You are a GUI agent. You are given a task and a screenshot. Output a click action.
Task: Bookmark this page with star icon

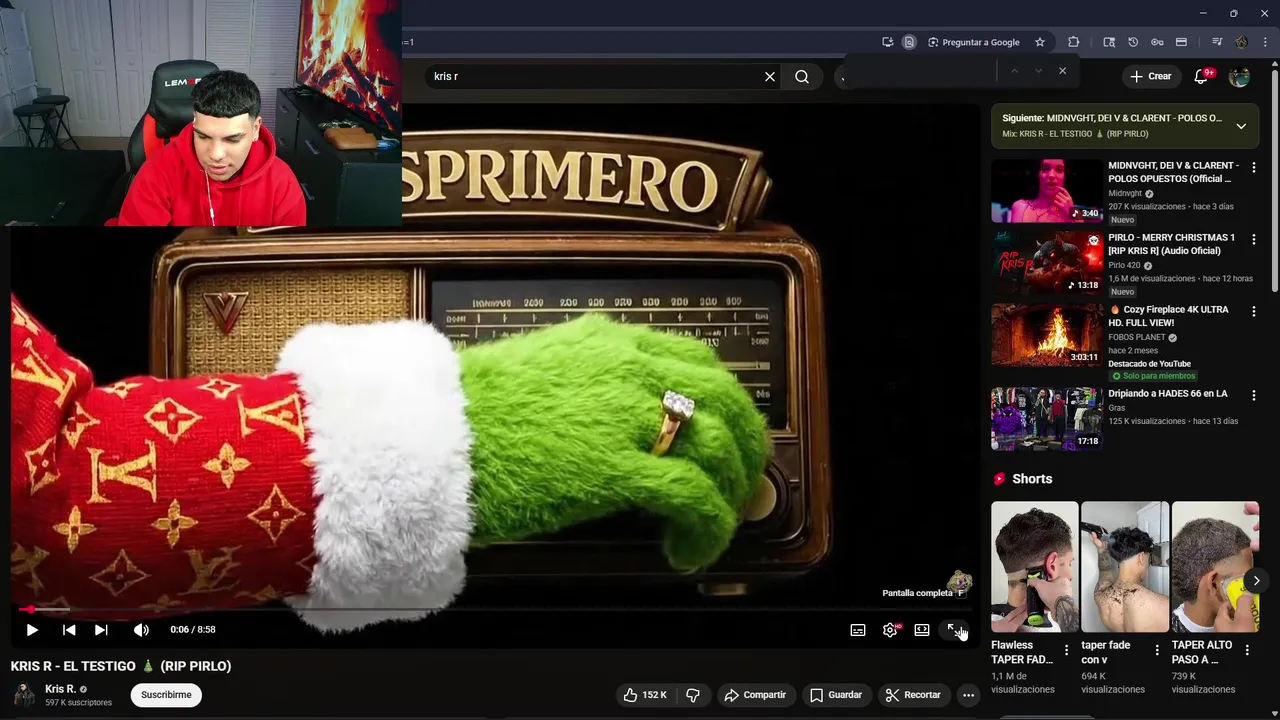coord(1040,42)
